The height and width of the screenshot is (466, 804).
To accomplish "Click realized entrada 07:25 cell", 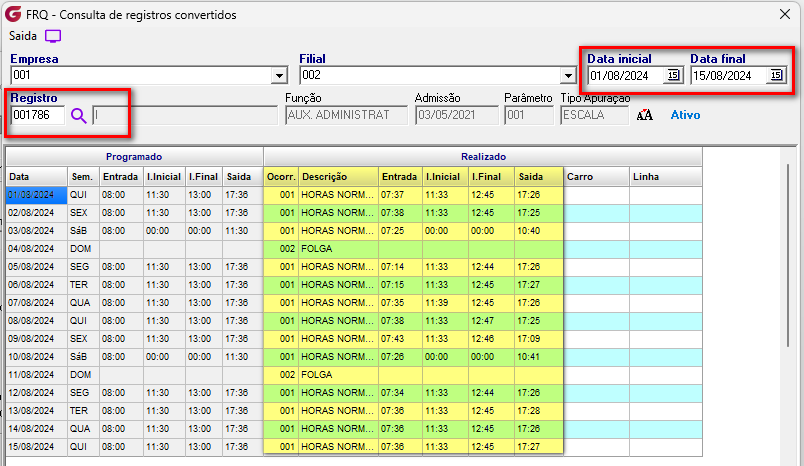I will tap(400, 231).
